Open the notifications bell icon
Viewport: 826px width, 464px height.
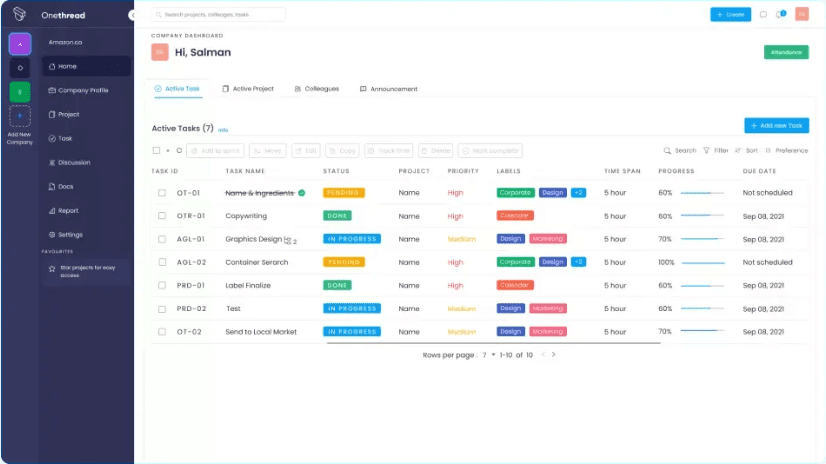tap(780, 15)
